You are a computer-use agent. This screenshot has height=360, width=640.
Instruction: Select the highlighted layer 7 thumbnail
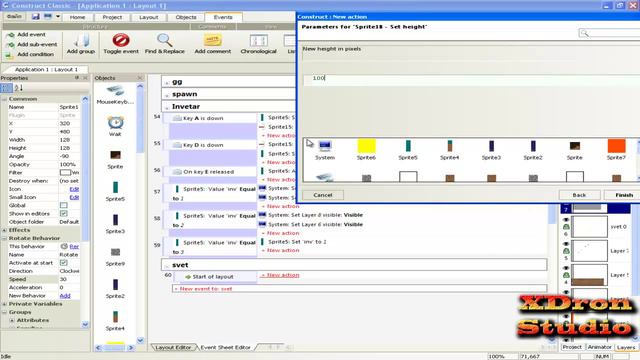[x=588, y=208]
